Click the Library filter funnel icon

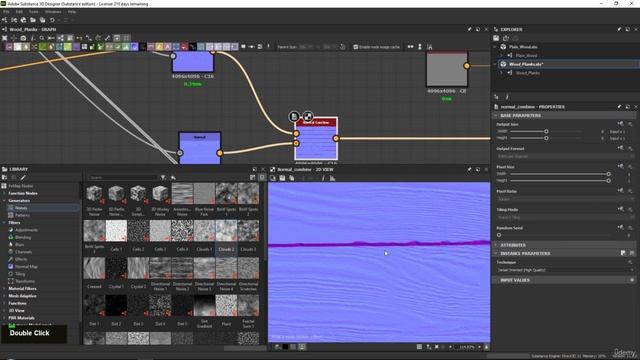163,178
